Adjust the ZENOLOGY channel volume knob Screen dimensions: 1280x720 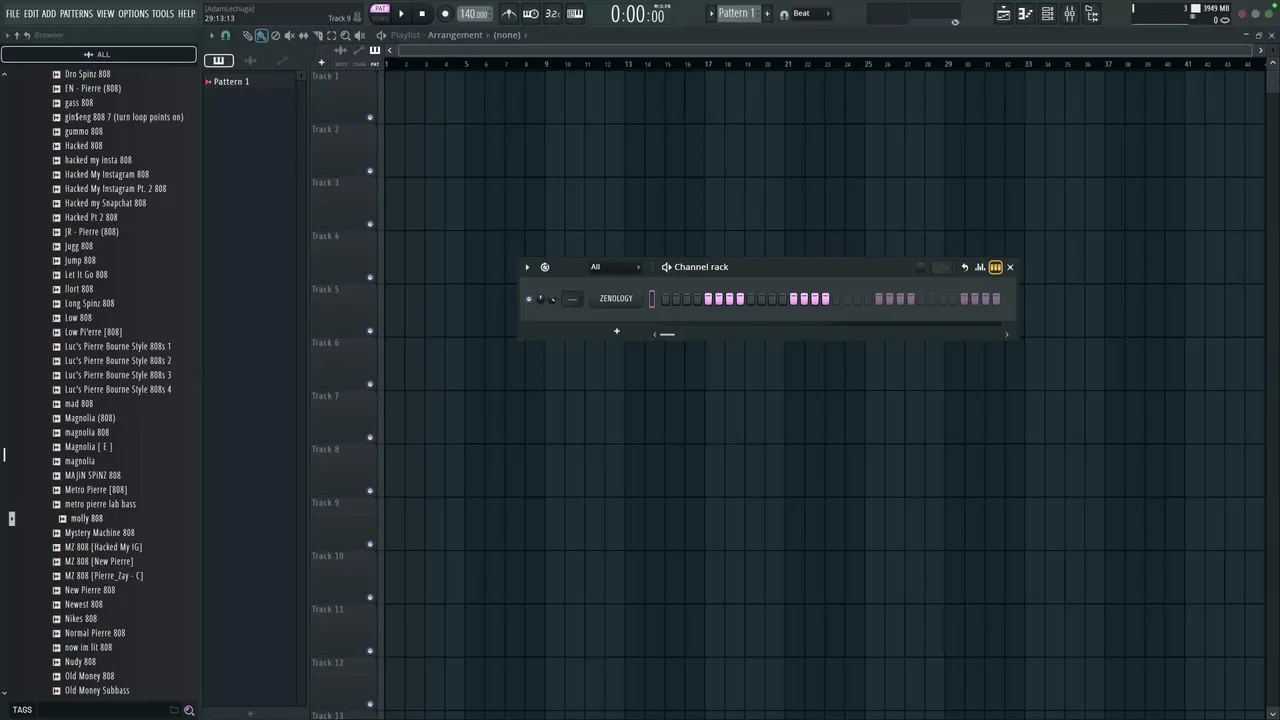553,299
